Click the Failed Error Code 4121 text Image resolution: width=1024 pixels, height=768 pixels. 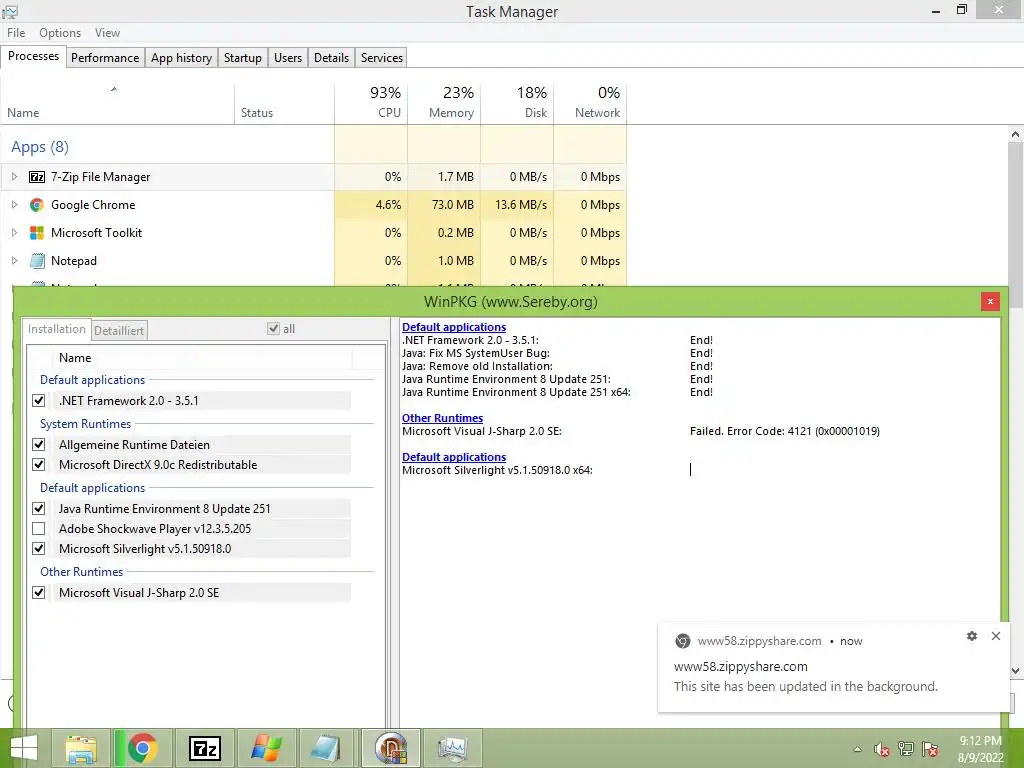tap(784, 431)
